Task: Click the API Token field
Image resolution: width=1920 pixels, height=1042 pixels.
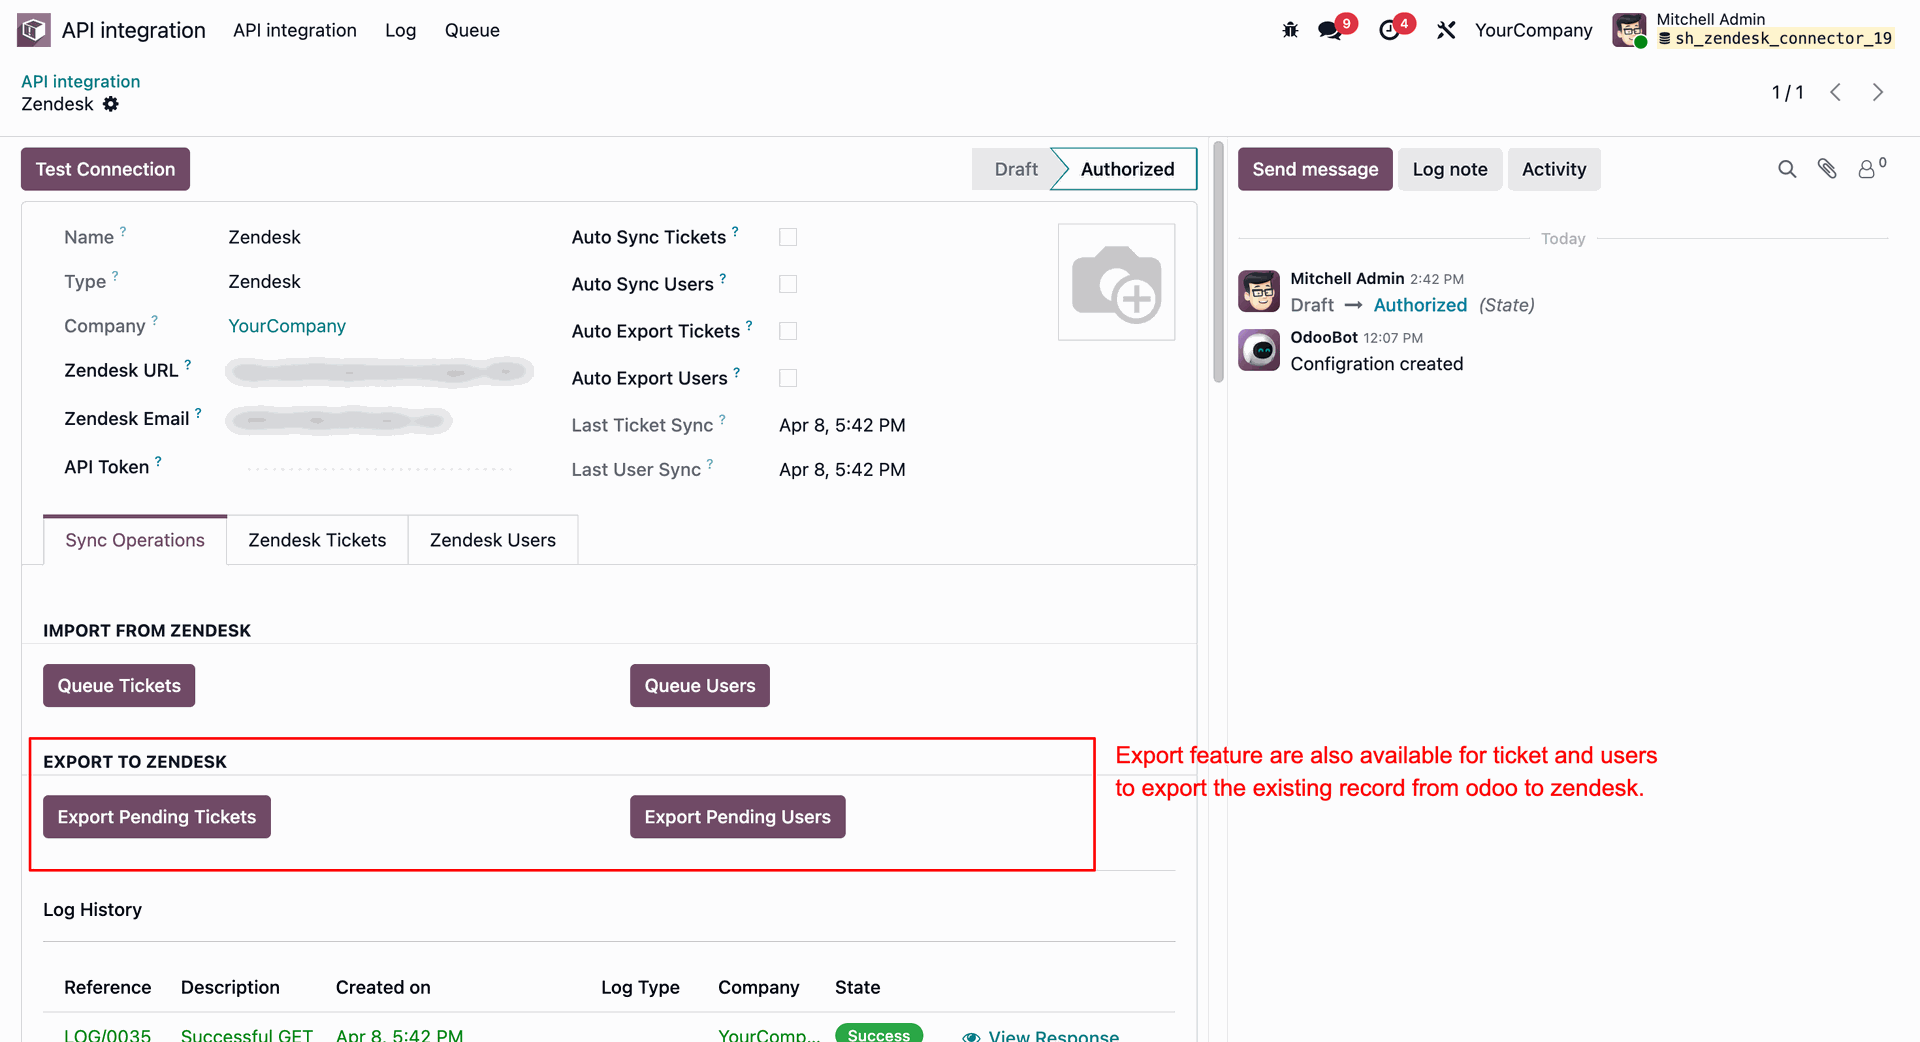Action: coord(380,467)
